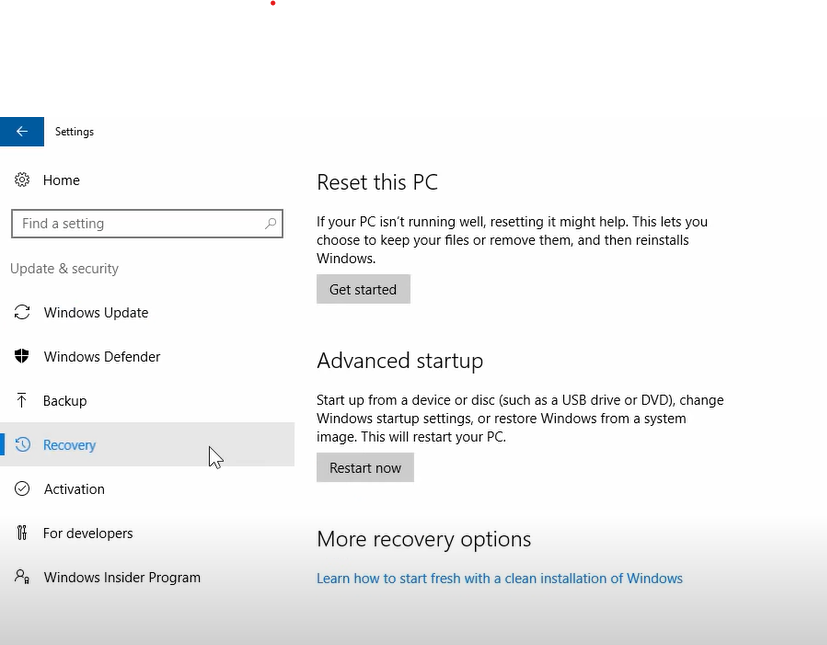
Task: Click the Update & security label
Action: (64, 268)
